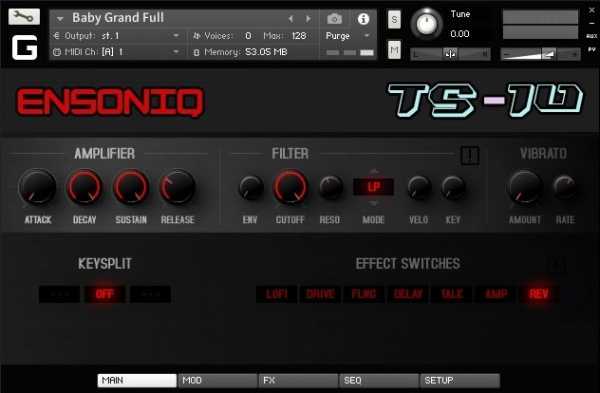Open the Baby Grand Full instrument dropdown
Image resolution: width=600 pixels, height=393 pixels.
tap(60, 18)
